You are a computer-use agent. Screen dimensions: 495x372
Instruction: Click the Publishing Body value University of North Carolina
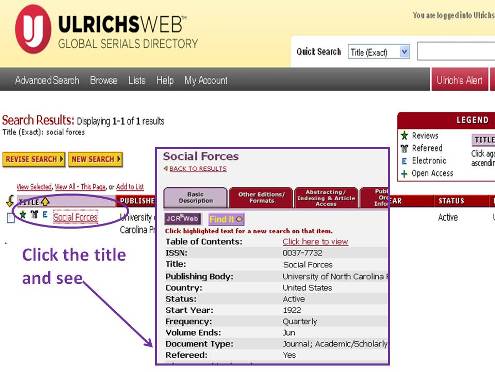335,276
